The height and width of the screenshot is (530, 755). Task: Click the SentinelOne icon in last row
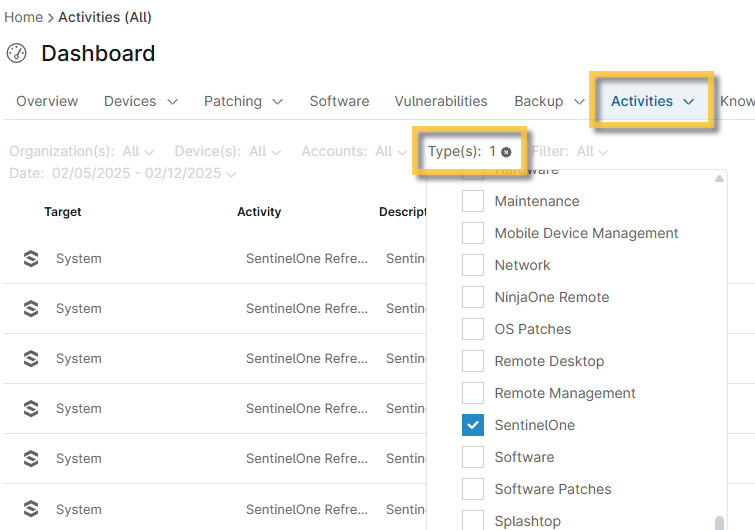tap(31, 509)
